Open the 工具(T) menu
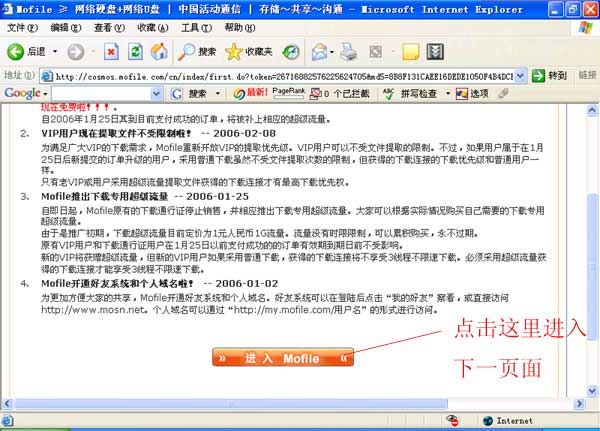 [196, 28]
